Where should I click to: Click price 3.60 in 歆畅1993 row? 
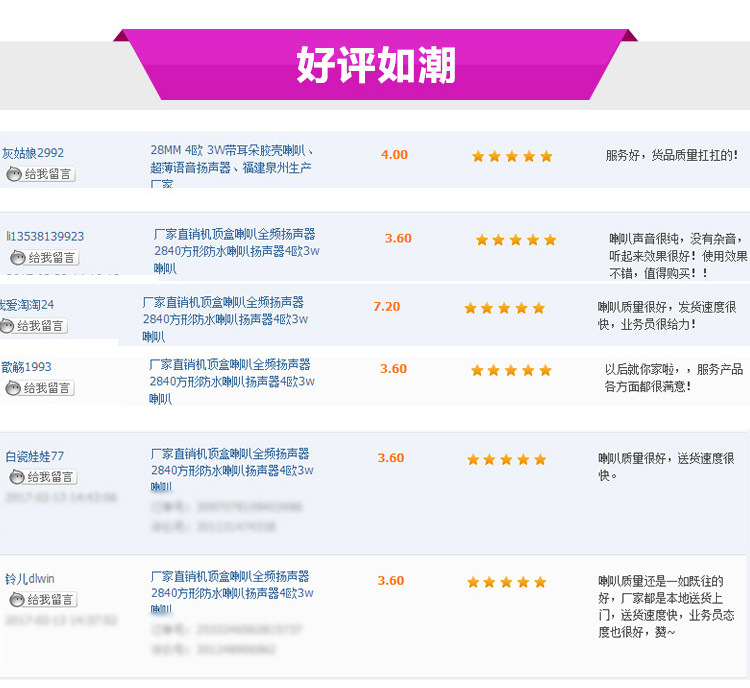point(393,369)
